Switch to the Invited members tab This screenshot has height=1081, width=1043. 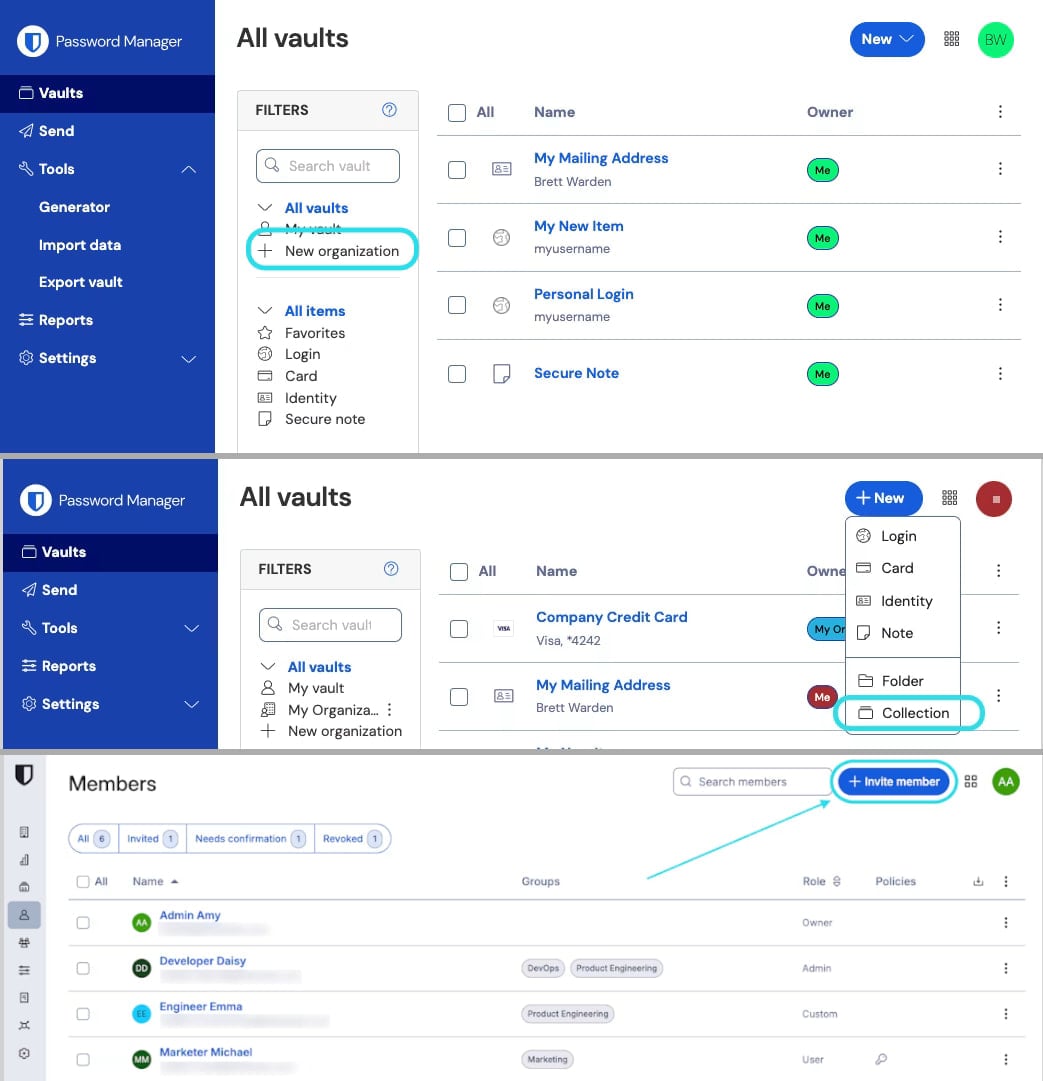pyautogui.click(x=150, y=839)
